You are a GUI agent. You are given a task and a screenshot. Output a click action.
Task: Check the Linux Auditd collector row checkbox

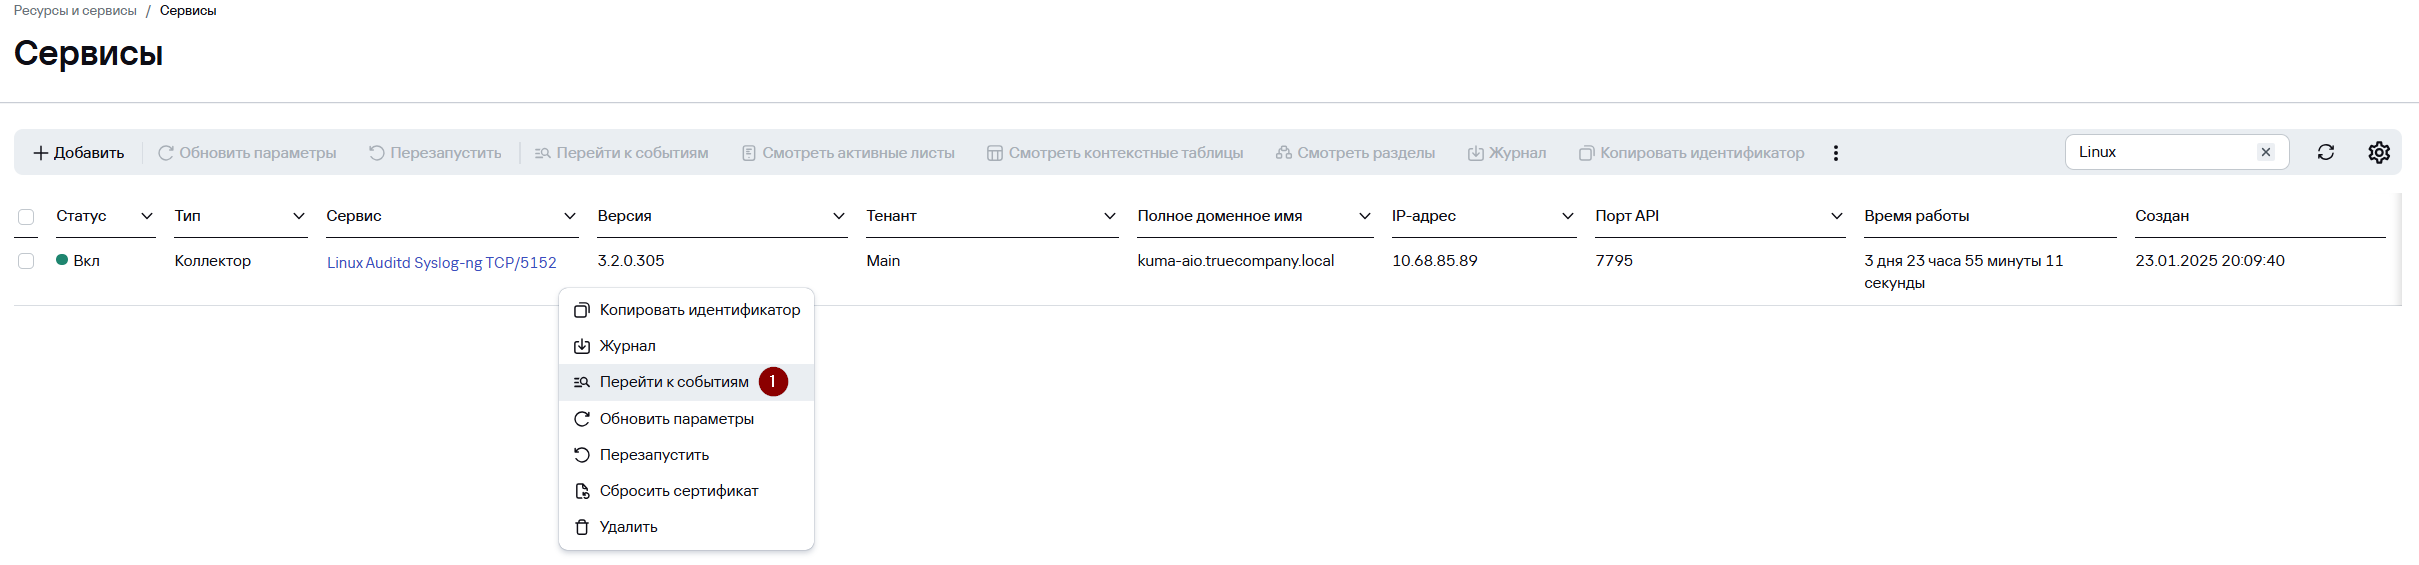26,261
